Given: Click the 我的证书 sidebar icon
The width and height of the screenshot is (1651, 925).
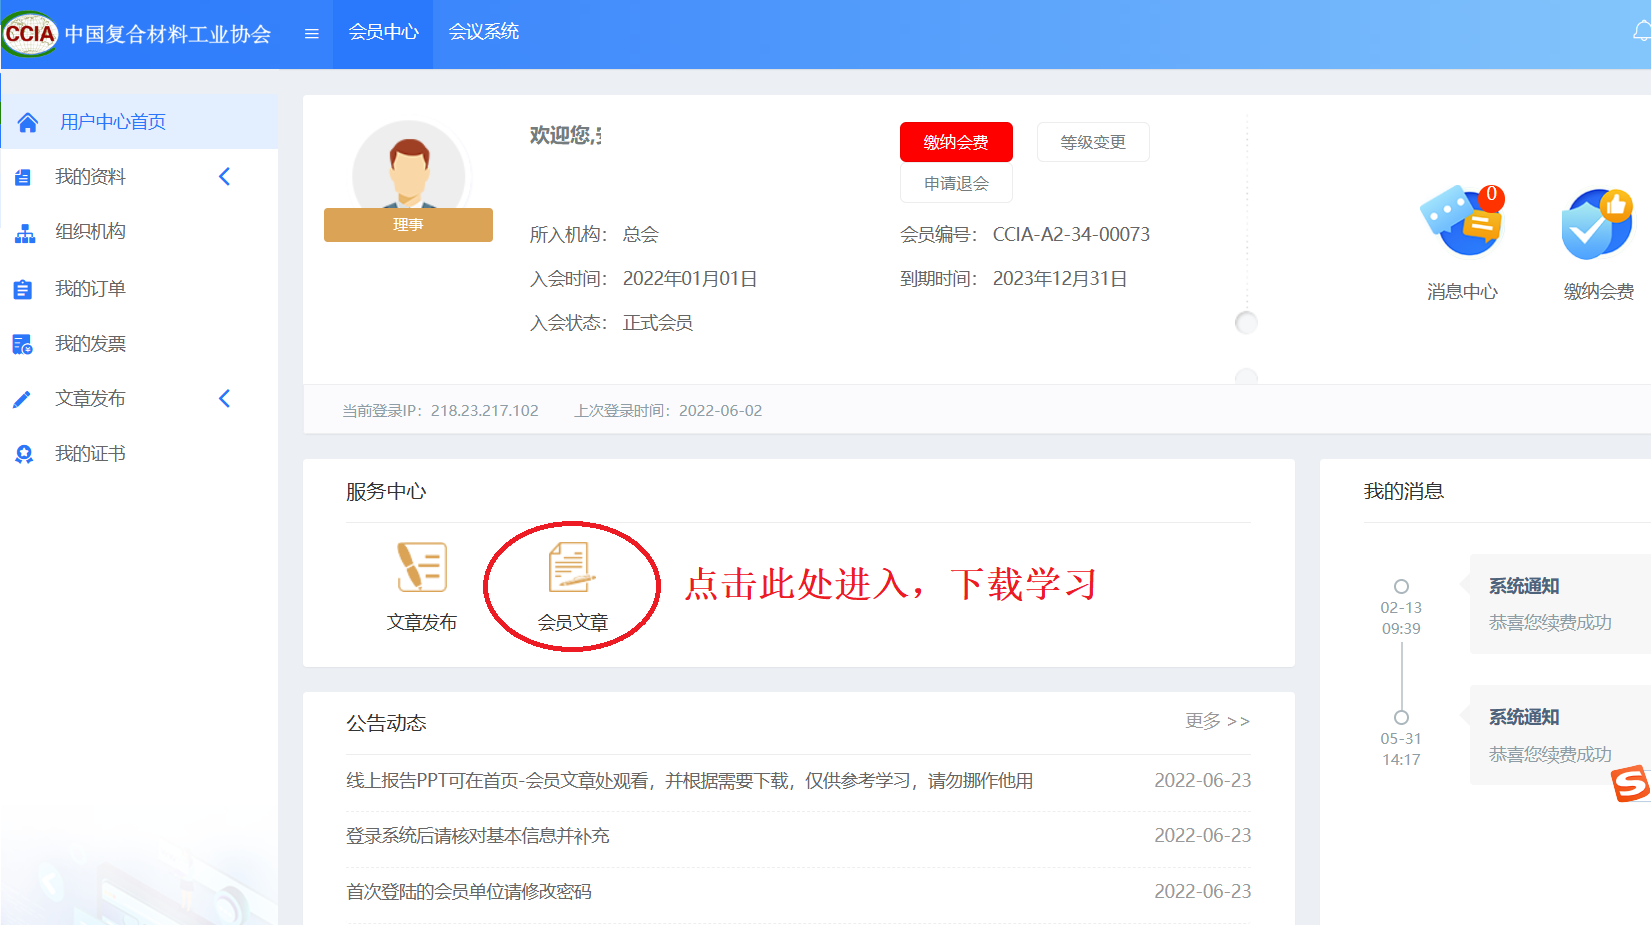Looking at the screenshot, I should [x=23, y=453].
